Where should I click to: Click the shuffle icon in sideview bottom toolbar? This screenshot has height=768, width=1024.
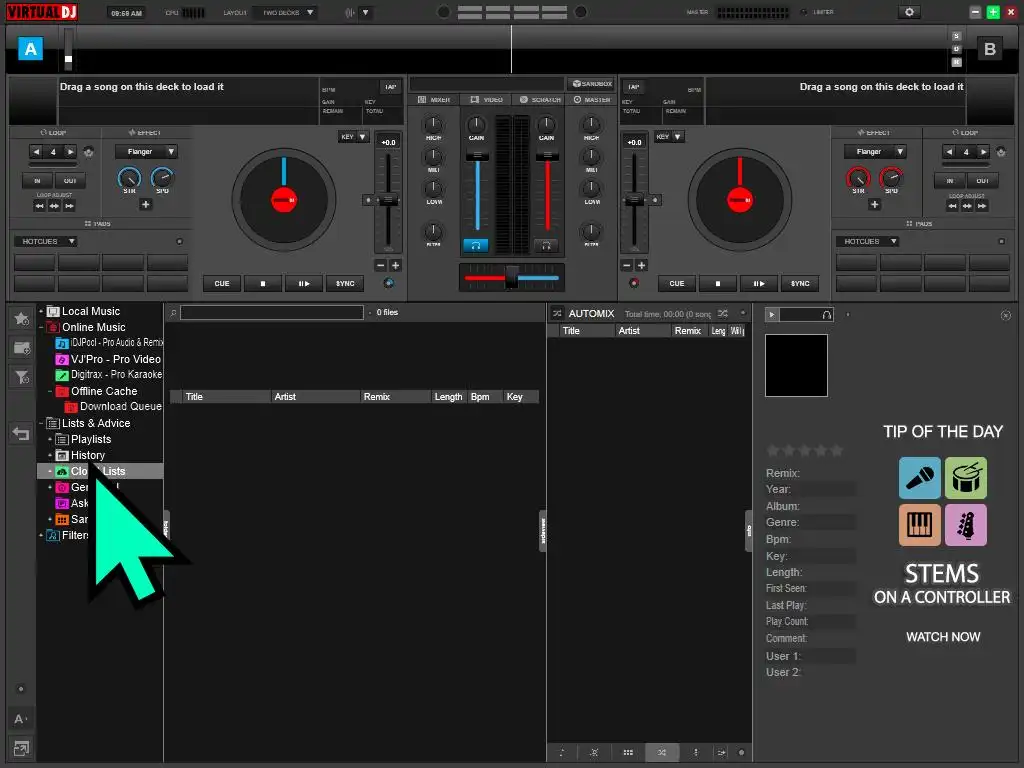pyautogui.click(x=662, y=752)
